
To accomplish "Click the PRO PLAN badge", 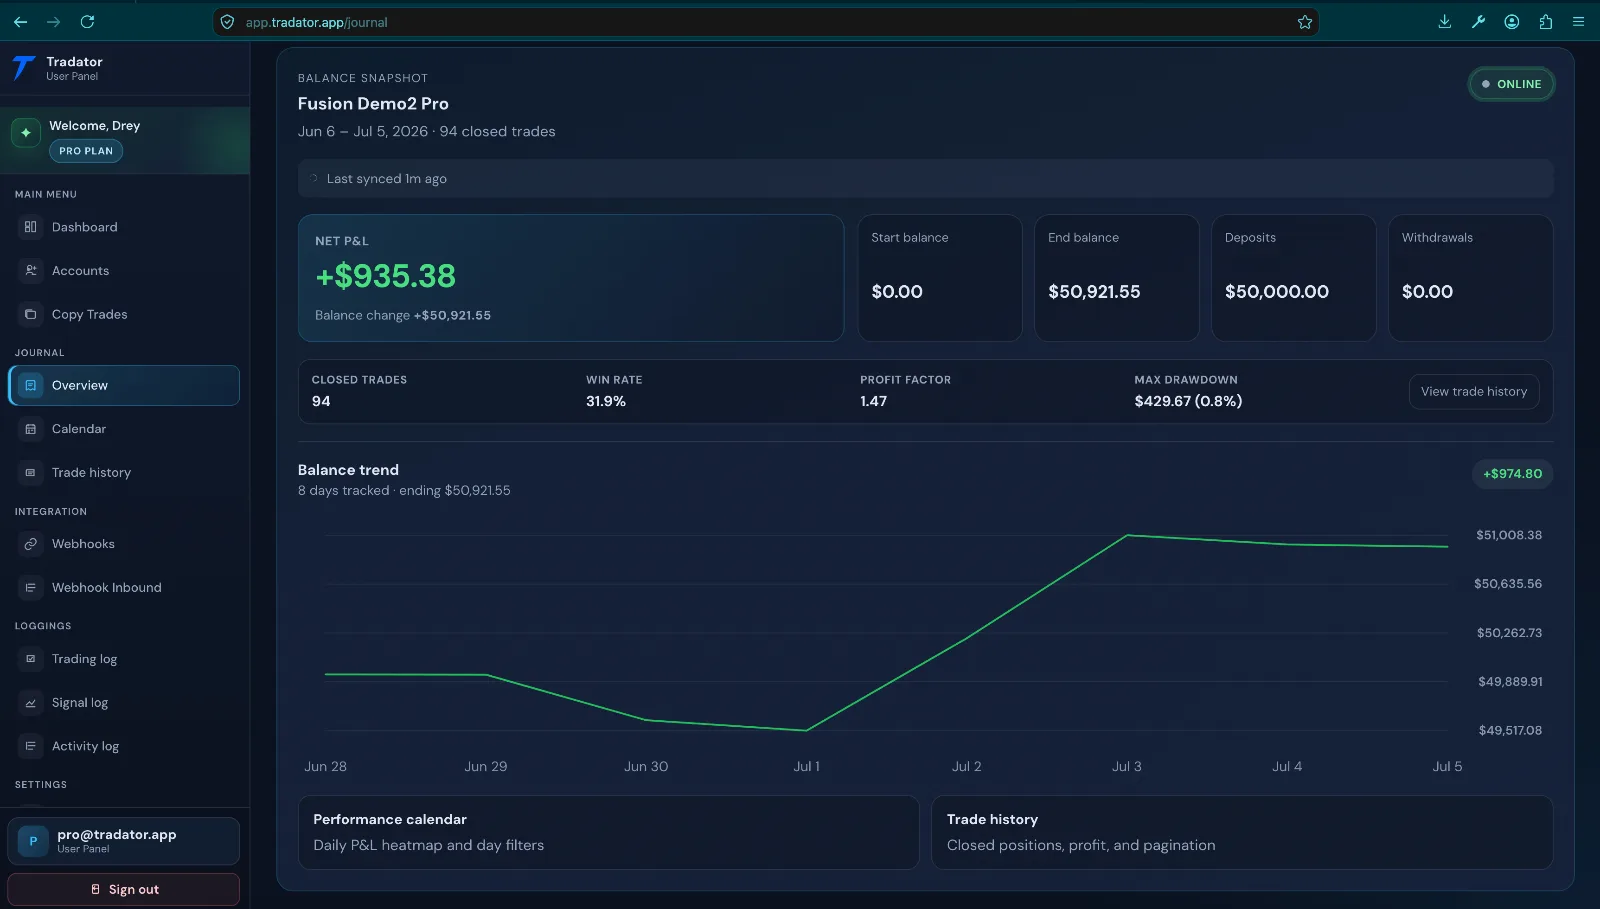I will point(86,151).
